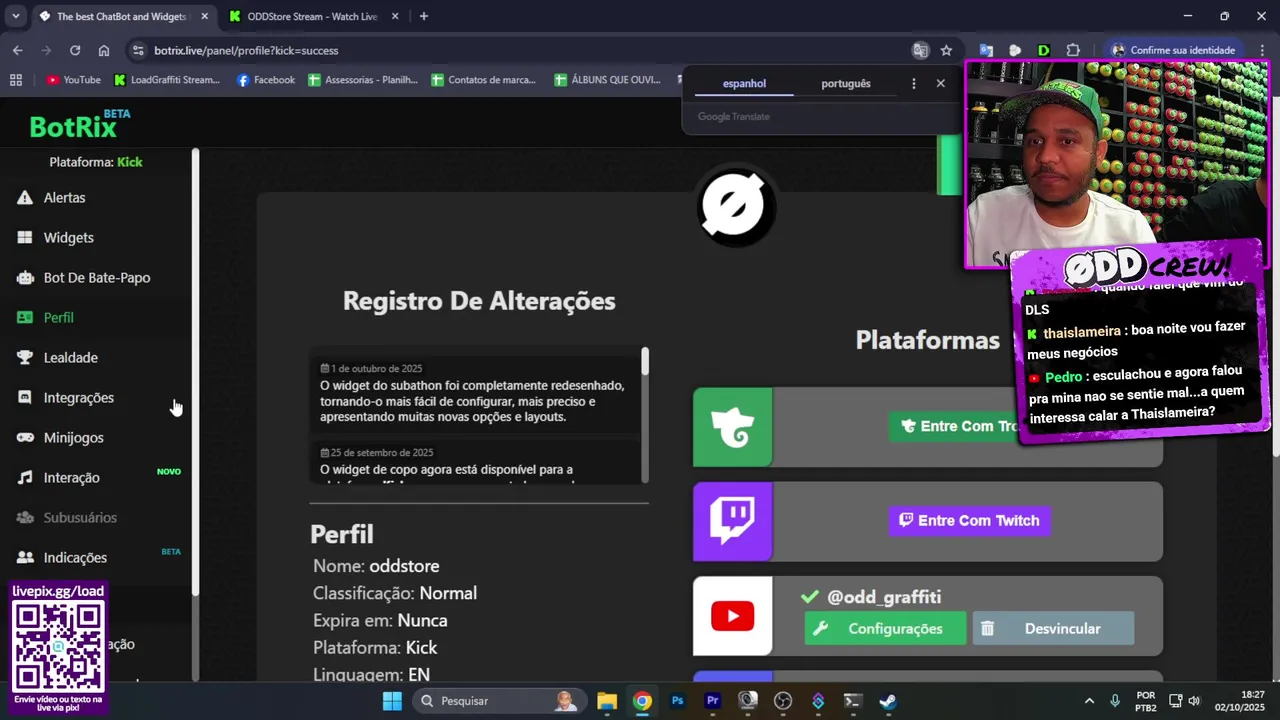
Task: Close the Google Translate popup
Action: [940, 83]
